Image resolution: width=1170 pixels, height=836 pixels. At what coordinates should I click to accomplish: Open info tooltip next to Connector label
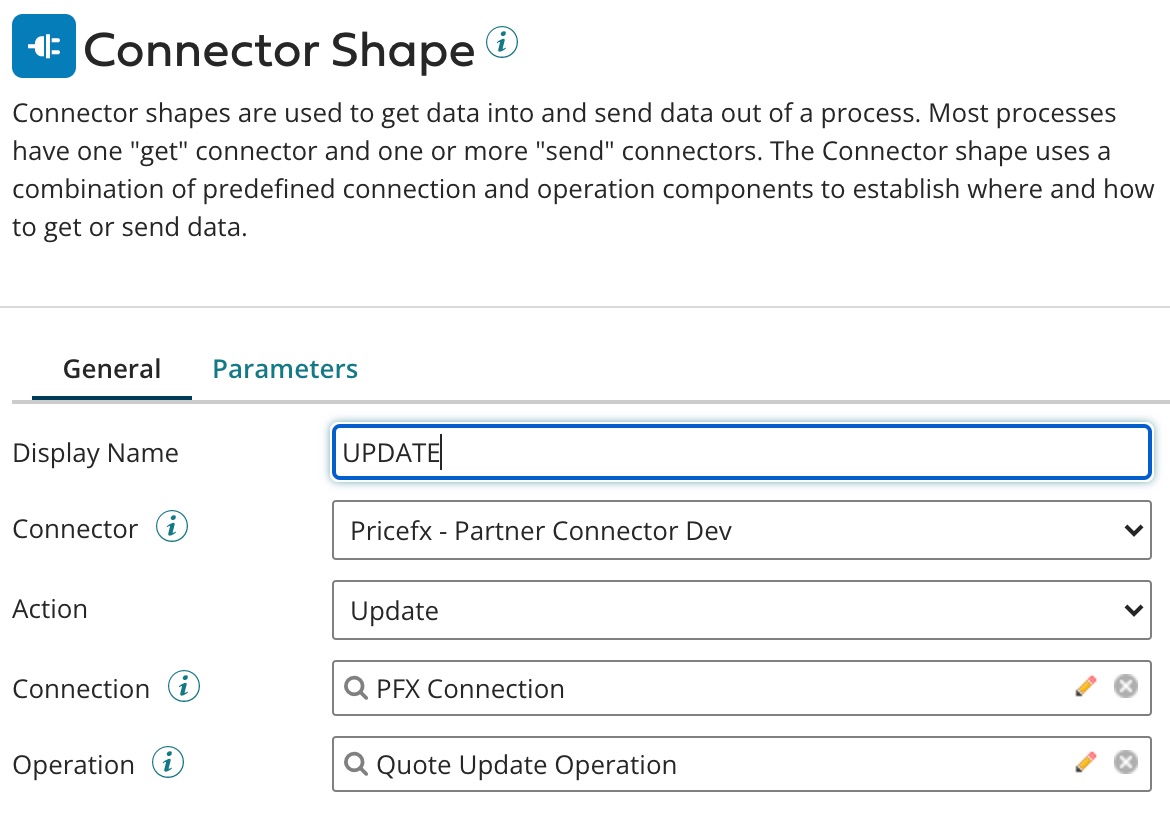(x=172, y=528)
